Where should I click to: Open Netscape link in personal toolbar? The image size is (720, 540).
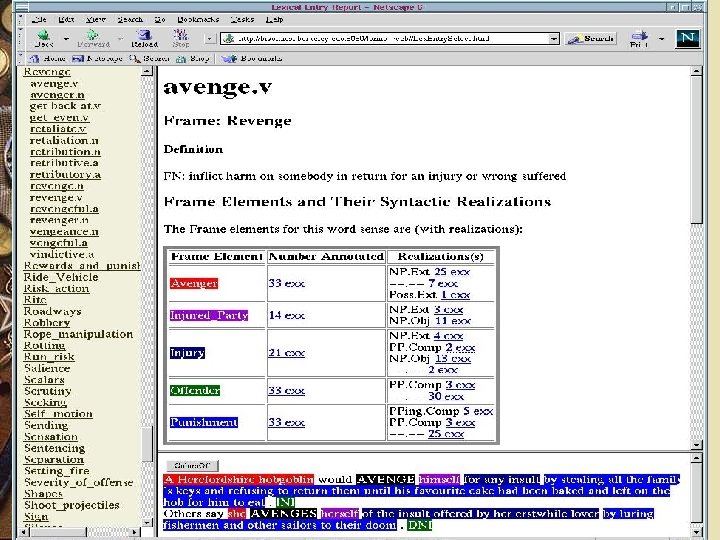coord(98,58)
